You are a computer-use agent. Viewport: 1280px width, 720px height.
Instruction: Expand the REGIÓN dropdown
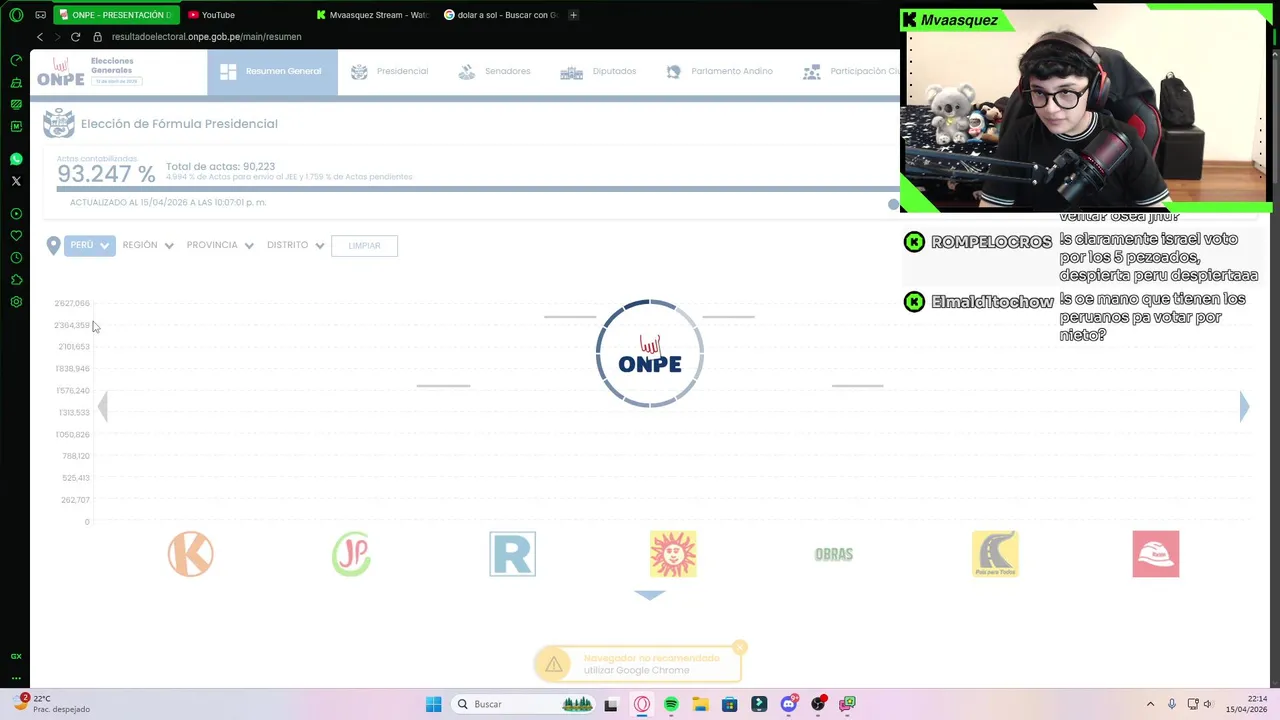[x=148, y=245]
